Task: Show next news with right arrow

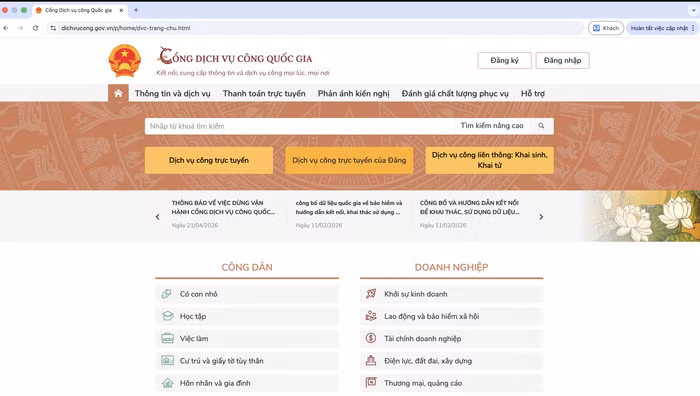Action: 541,217
